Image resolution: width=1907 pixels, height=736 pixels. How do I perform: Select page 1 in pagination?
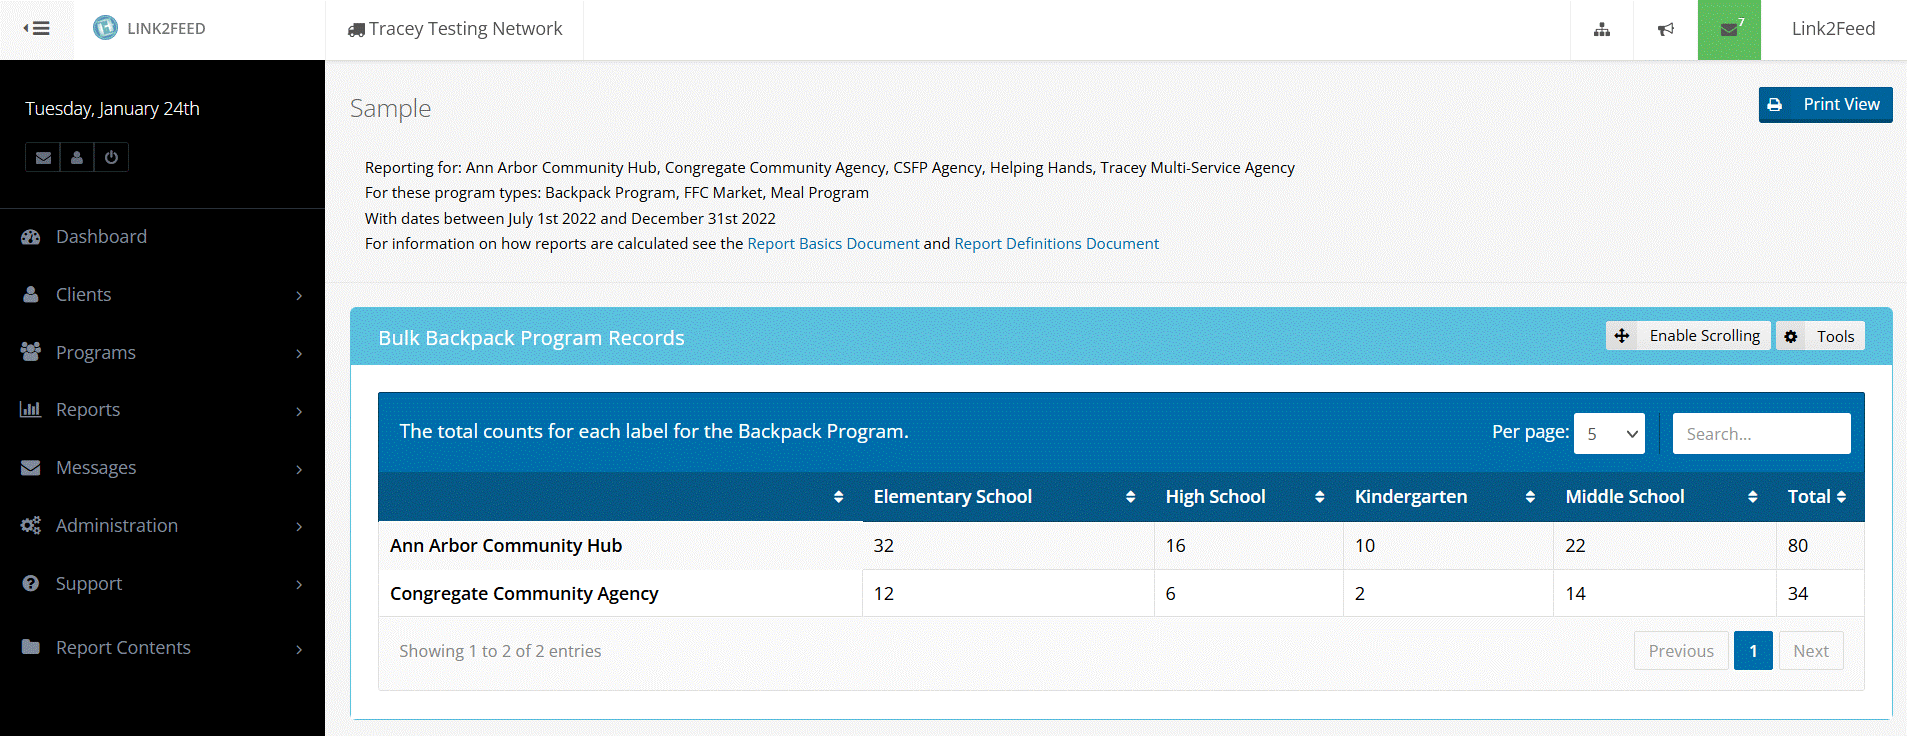[x=1753, y=651]
